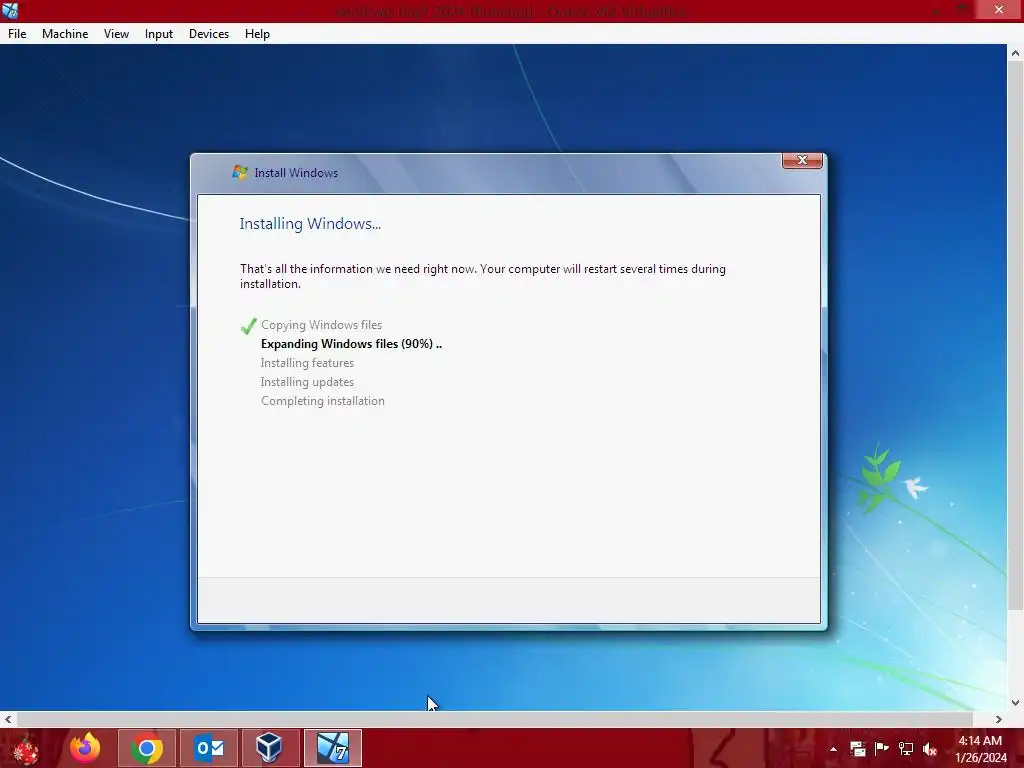
Task: Click the vertical scrollbar down arrow
Action: tap(1015, 703)
